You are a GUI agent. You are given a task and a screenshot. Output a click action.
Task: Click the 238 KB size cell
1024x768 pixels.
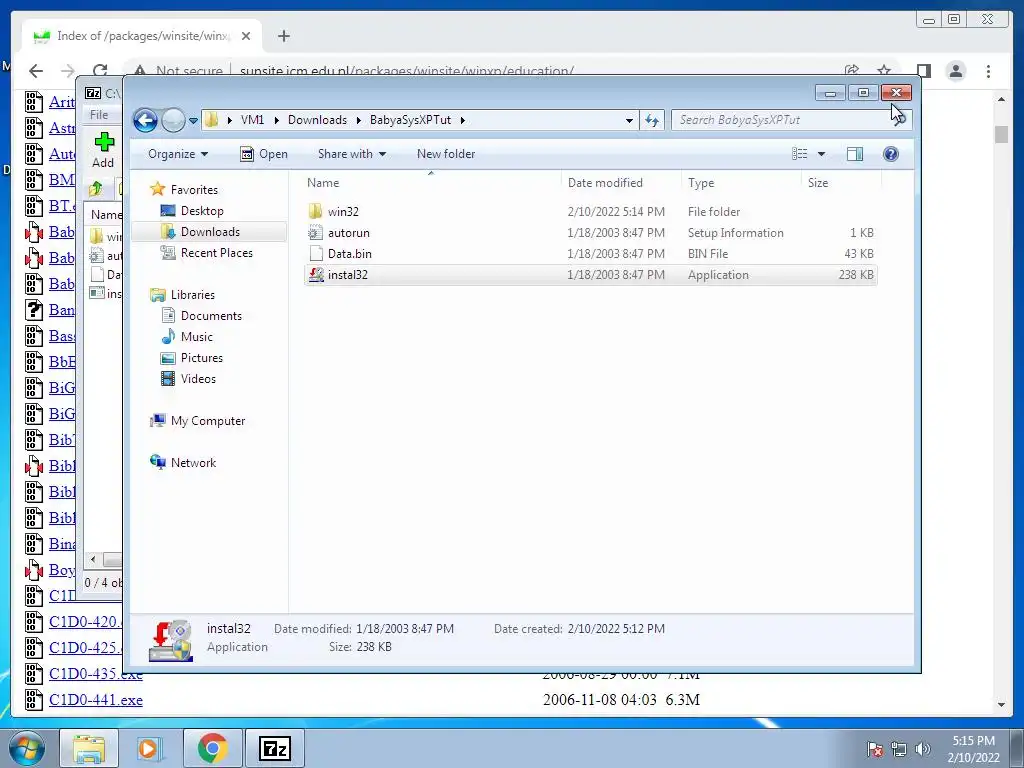(856, 275)
